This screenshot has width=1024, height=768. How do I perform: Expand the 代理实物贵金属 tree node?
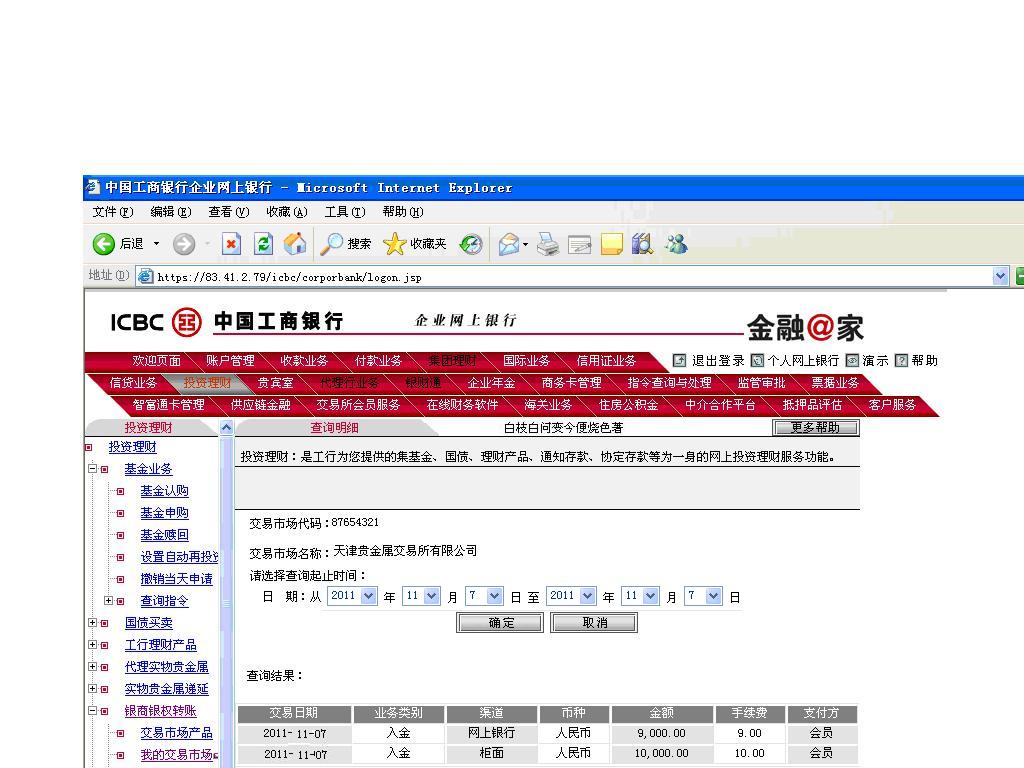click(93, 667)
